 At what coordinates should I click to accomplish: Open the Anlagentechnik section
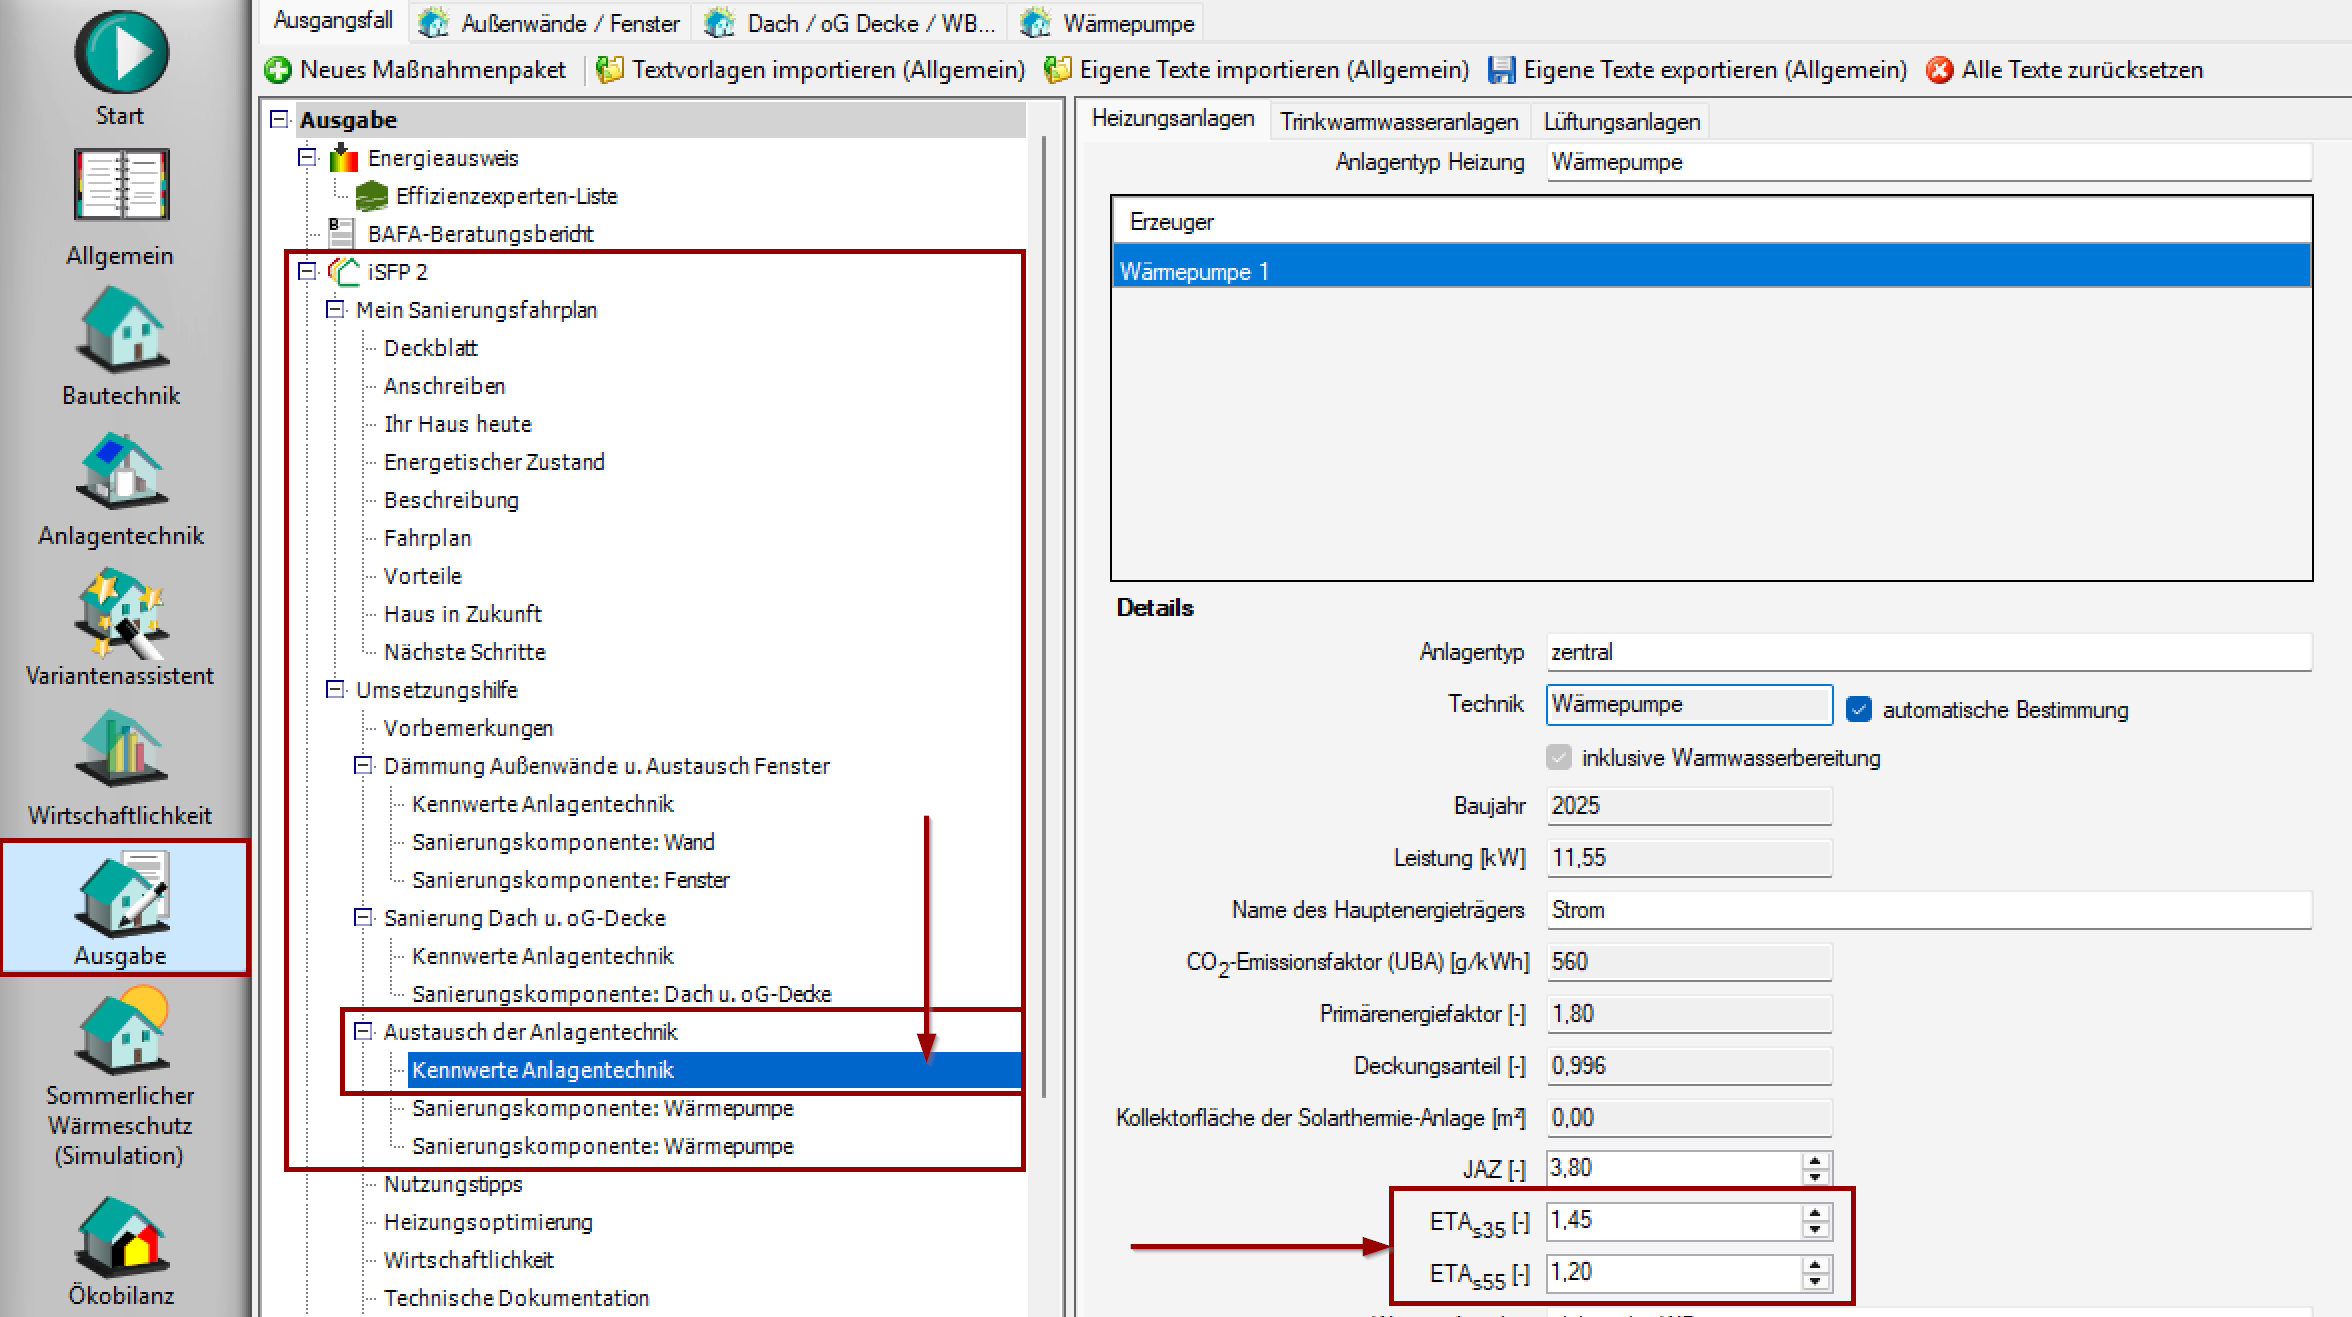pos(121,470)
